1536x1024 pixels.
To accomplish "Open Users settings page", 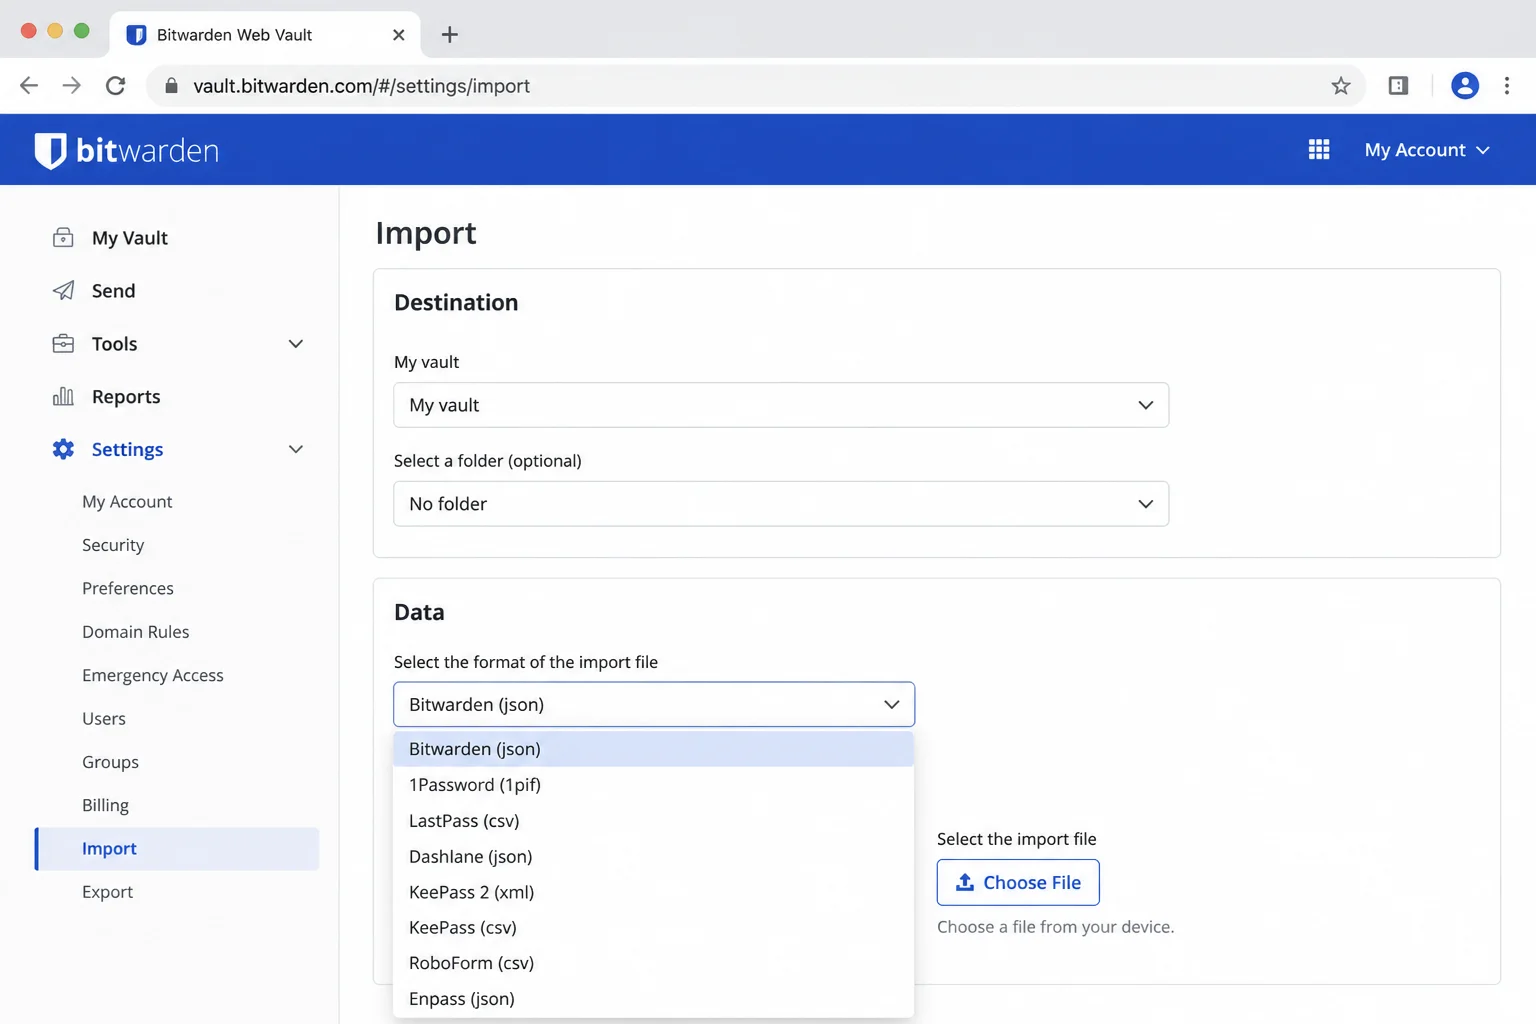I will coord(104,718).
